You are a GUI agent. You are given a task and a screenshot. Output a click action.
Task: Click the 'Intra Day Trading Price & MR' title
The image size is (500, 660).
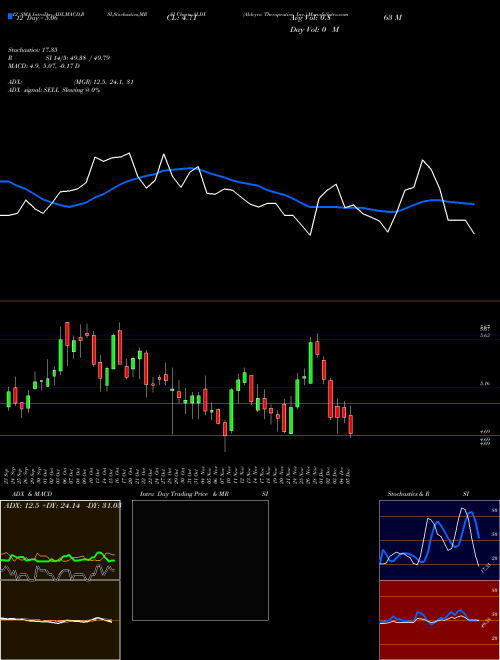(184, 494)
